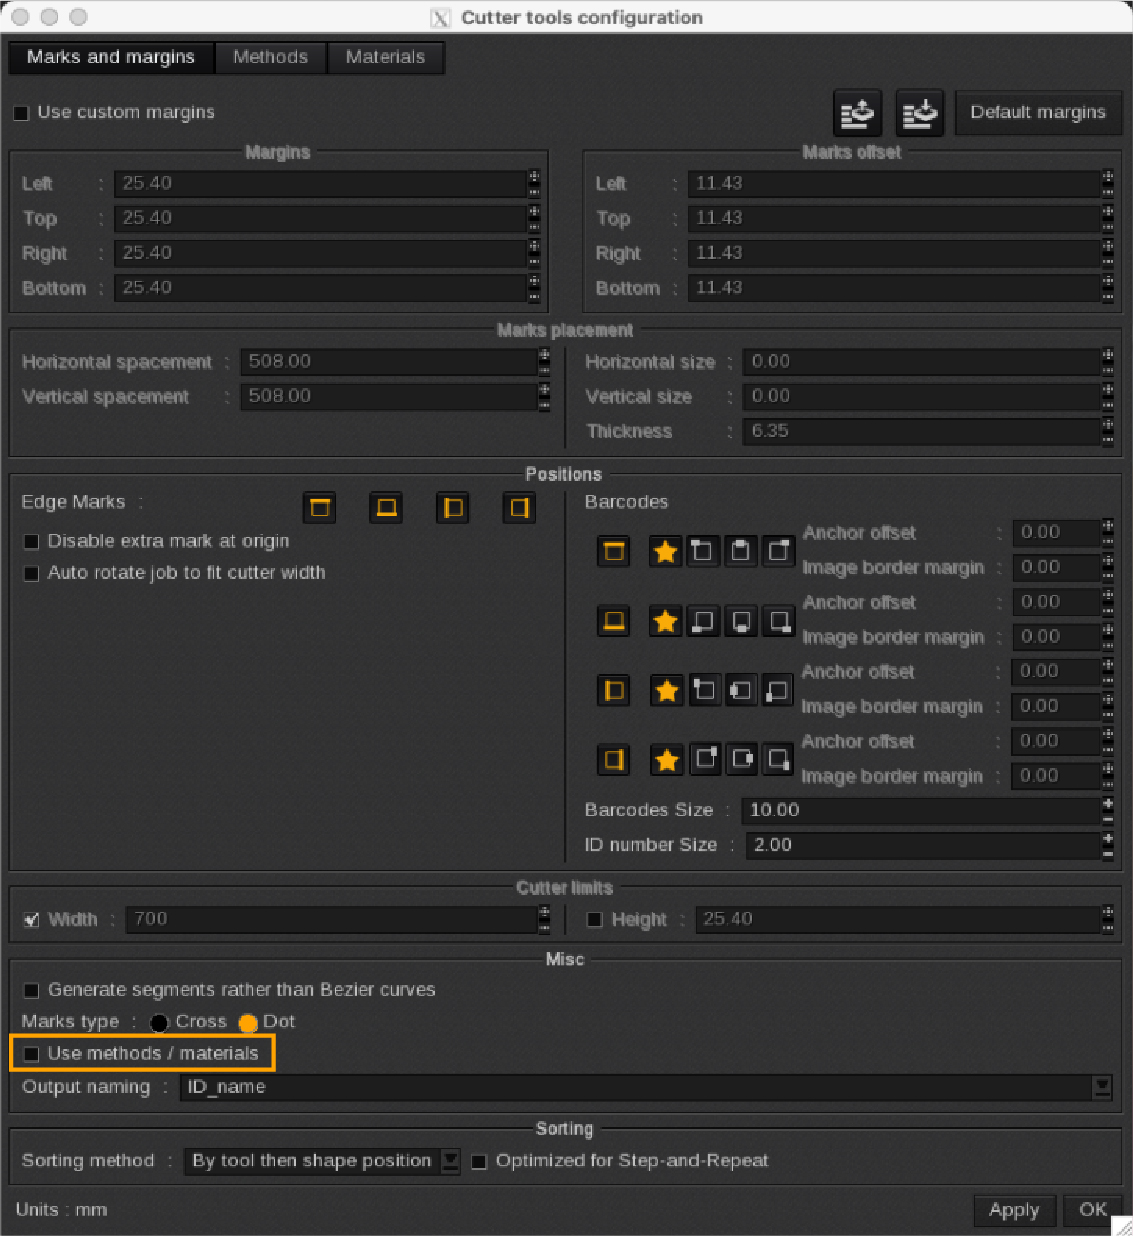1133x1236 pixels.
Task: Open the sorting method dropdown
Action: 448,1160
